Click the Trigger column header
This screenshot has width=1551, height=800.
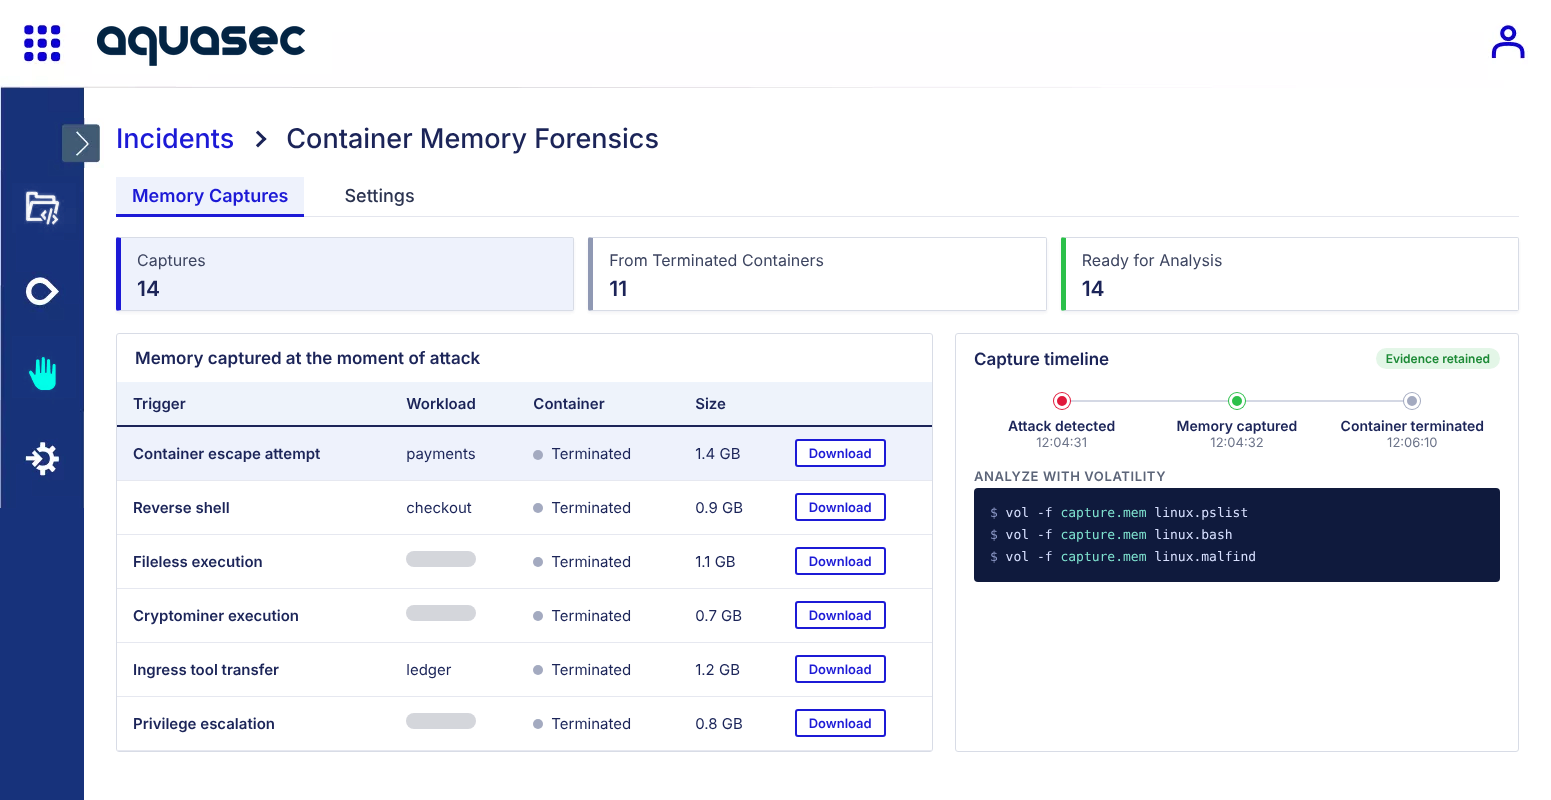pyautogui.click(x=159, y=404)
